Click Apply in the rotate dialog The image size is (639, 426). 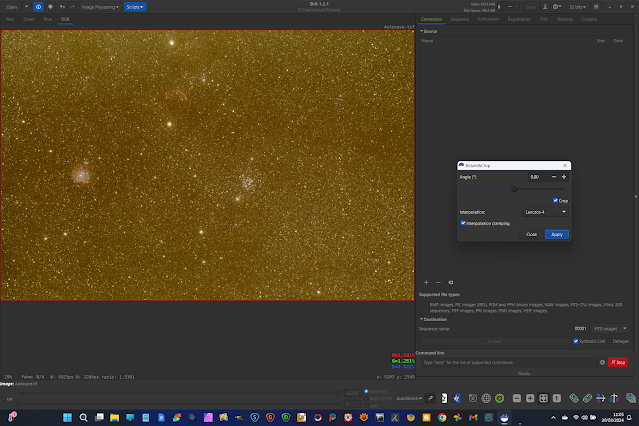pos(557,234)
